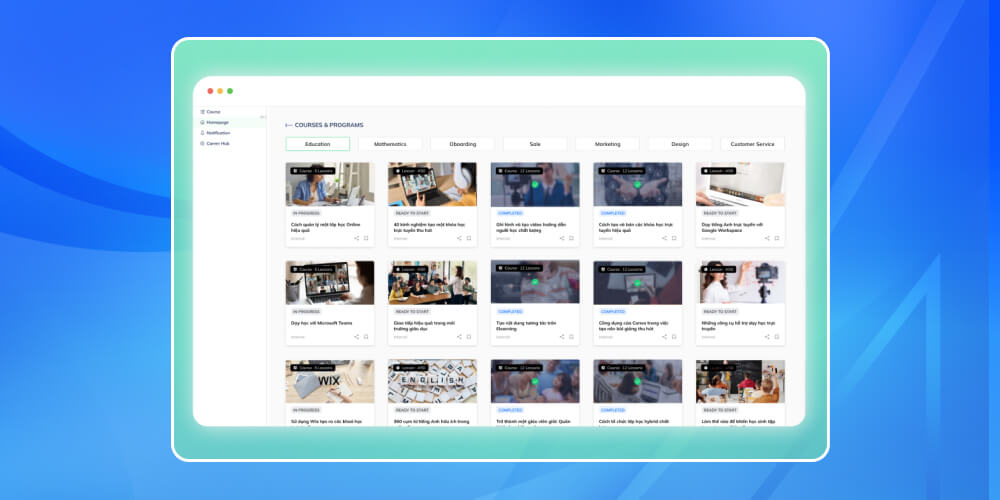The width and height of the screenshot is (1000, 500).
Task: Click the Course list icon in sidebar
Action: [202, 112]
